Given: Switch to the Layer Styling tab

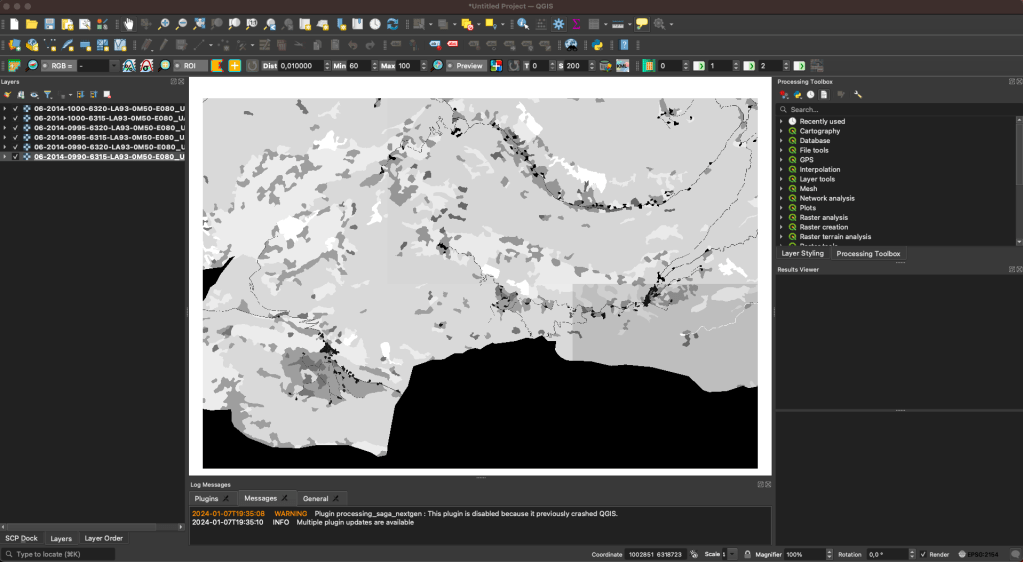Looking at the screenshot, I should coord(802,254).
